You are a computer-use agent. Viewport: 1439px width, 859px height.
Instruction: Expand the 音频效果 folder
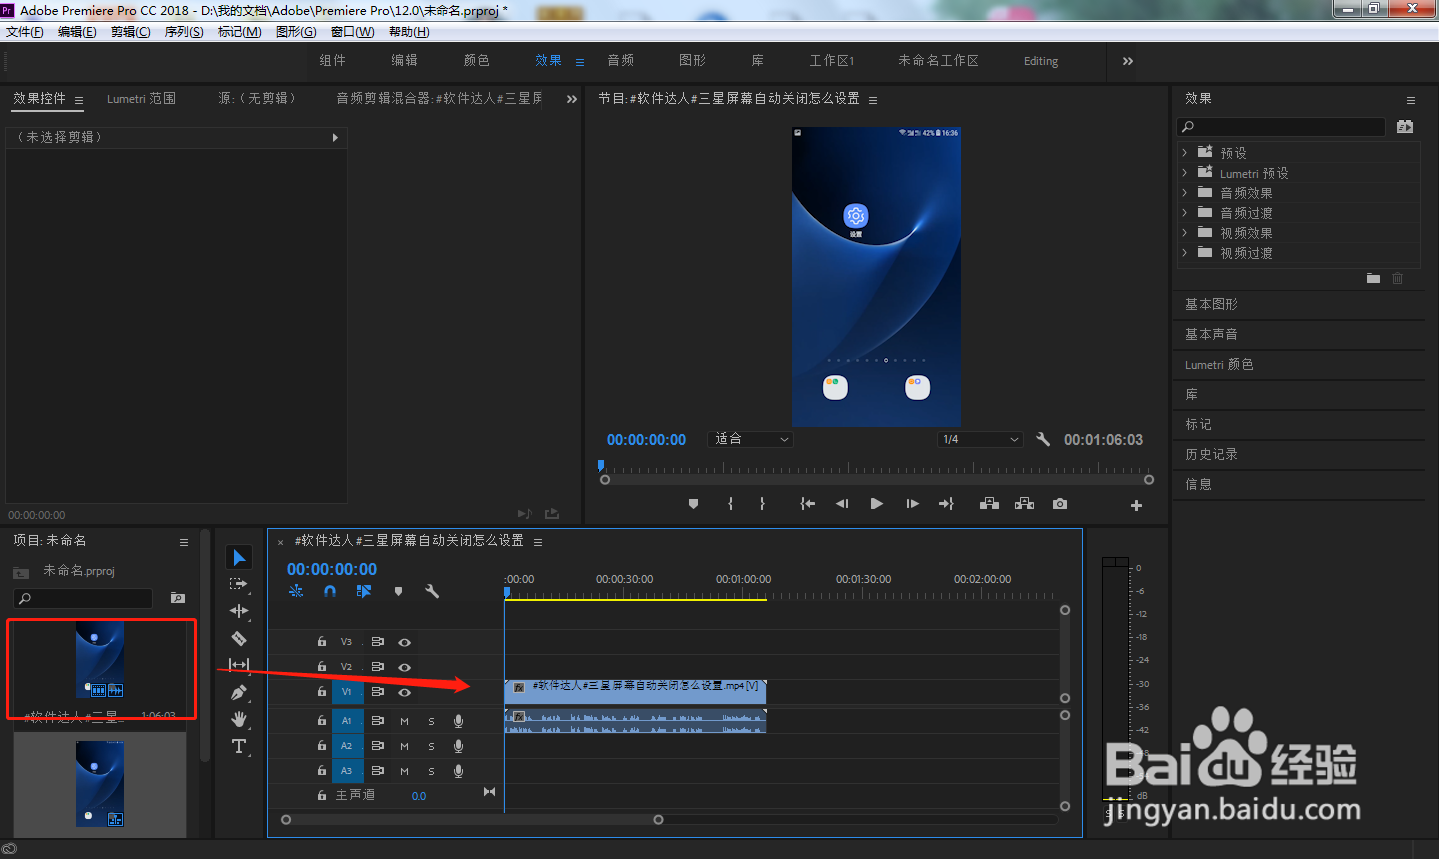click(1185, 193)
